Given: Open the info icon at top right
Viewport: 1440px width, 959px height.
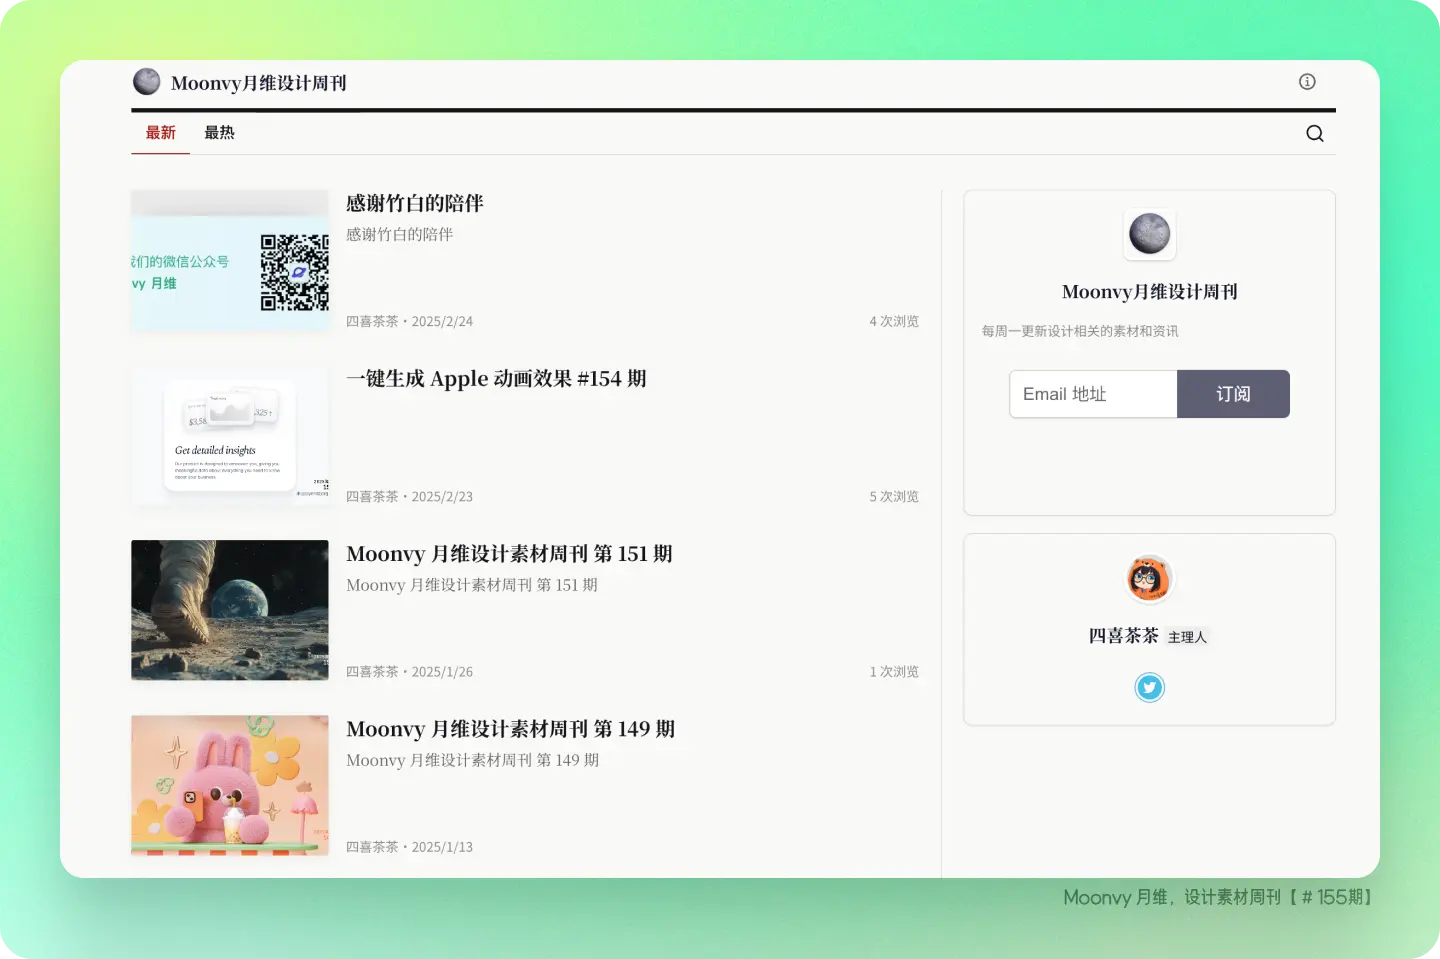Looking at the screenshot, I should point(1307,82).
